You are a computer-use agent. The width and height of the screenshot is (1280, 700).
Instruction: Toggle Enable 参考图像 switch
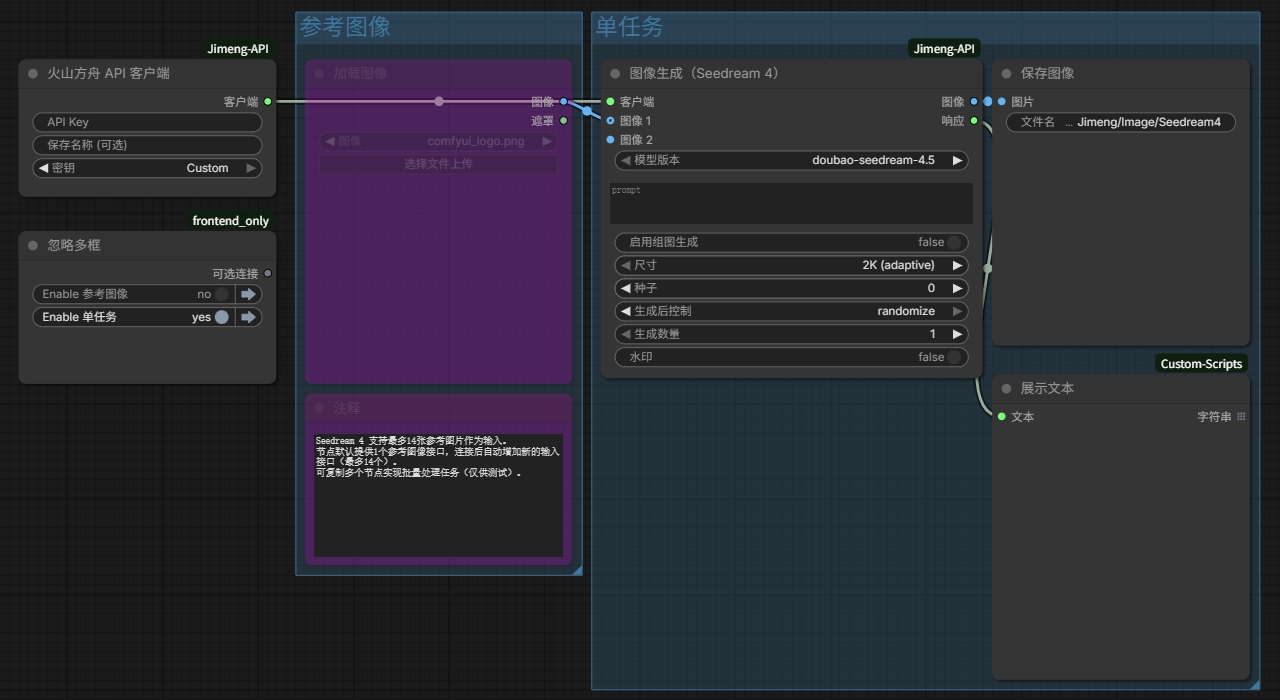click(221, 294)
